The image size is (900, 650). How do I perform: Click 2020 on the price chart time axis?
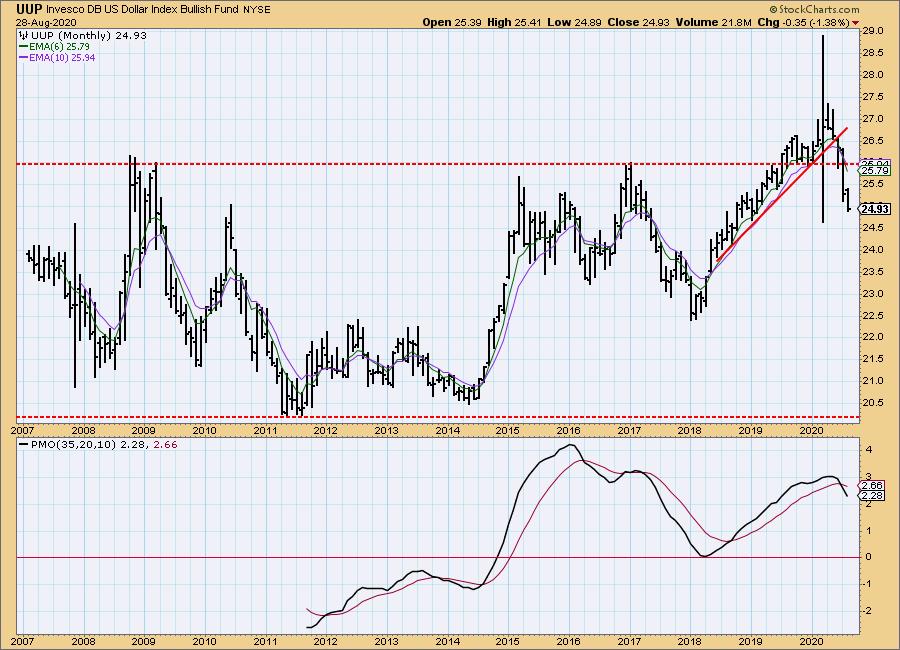pyautogui.click(x=812, y=431)
